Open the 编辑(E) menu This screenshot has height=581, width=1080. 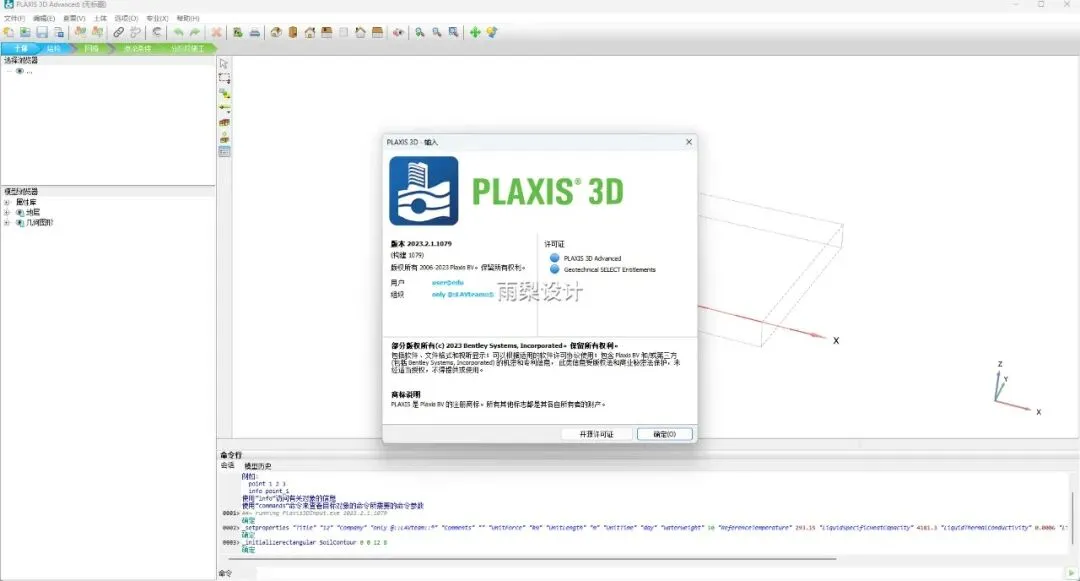pyautogui.click(x=44, y=19)
